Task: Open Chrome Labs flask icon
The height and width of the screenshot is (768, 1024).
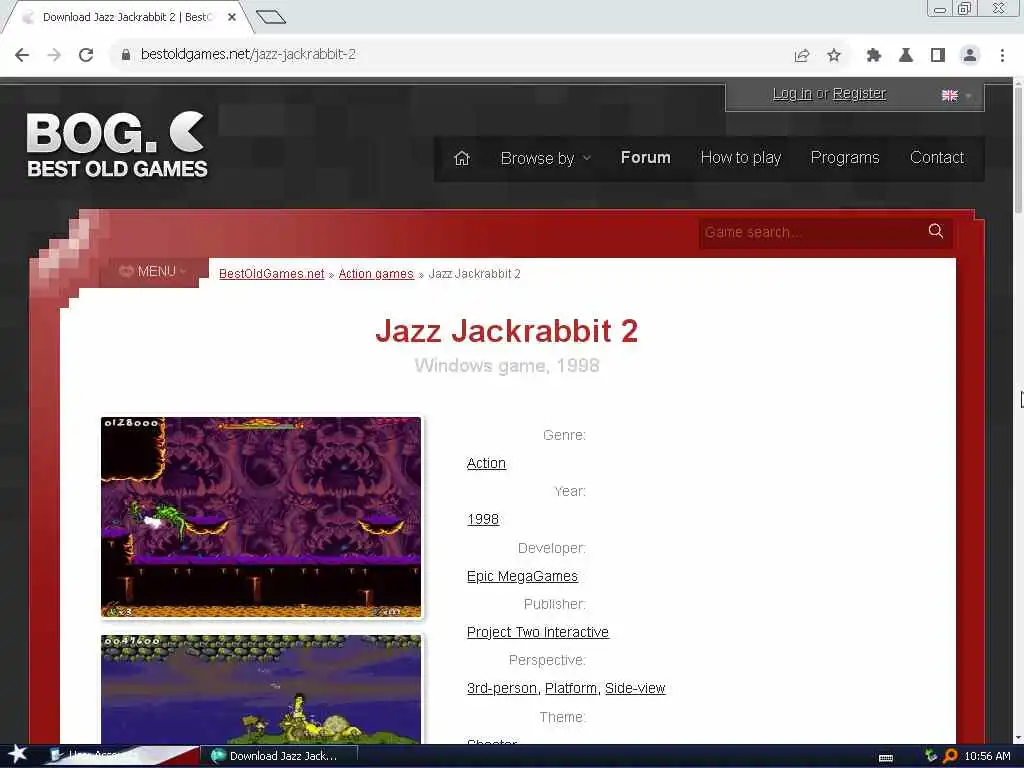Action: coord(906,56)
